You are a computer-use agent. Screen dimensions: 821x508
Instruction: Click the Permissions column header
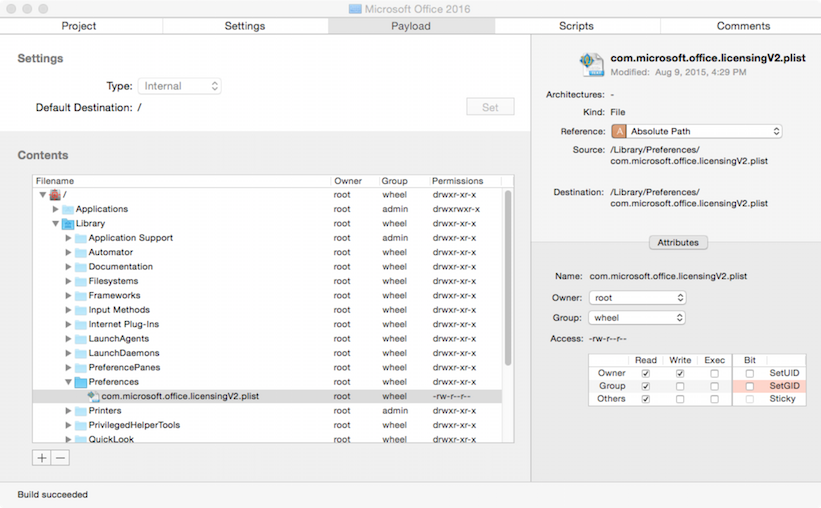tap(465, 181)
